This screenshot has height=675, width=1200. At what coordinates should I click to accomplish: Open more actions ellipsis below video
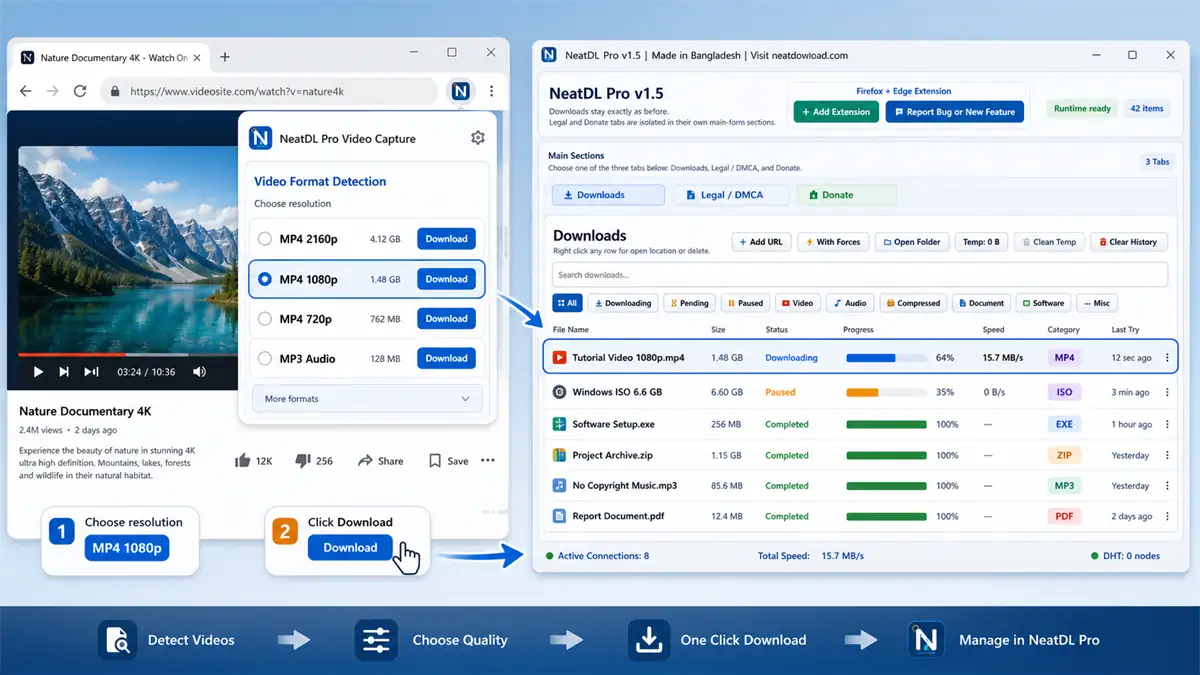(x=488, y=461)
